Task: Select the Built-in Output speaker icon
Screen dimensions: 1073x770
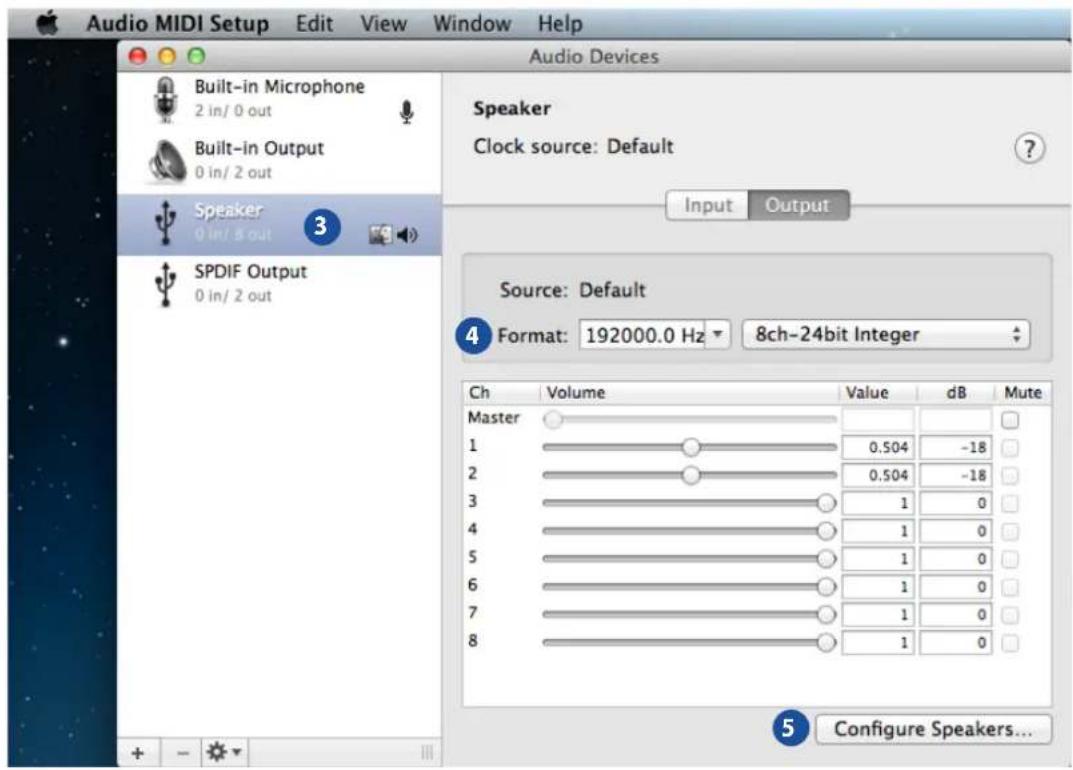Action: pos(166,162)
